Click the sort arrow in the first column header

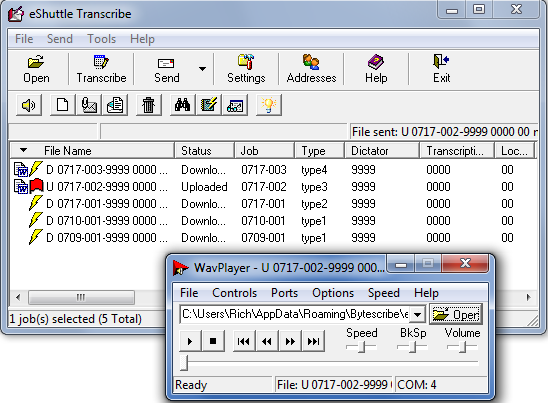click(23, 150)
